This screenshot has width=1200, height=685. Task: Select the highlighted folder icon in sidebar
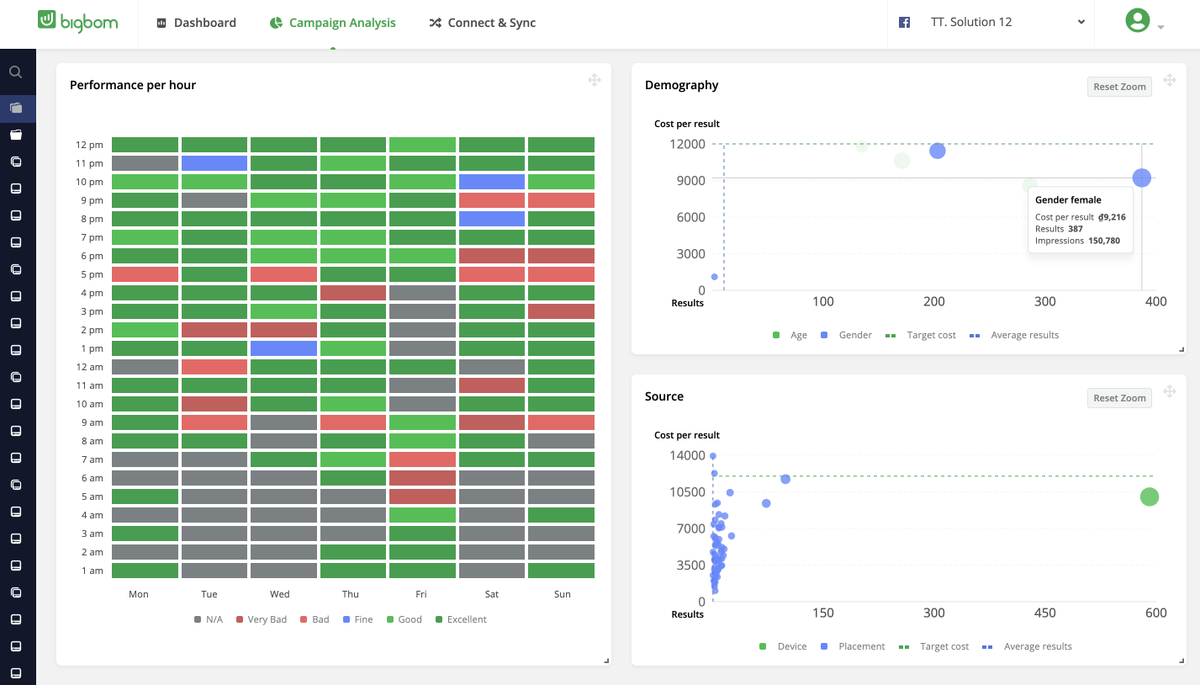[x=16, y=108]
